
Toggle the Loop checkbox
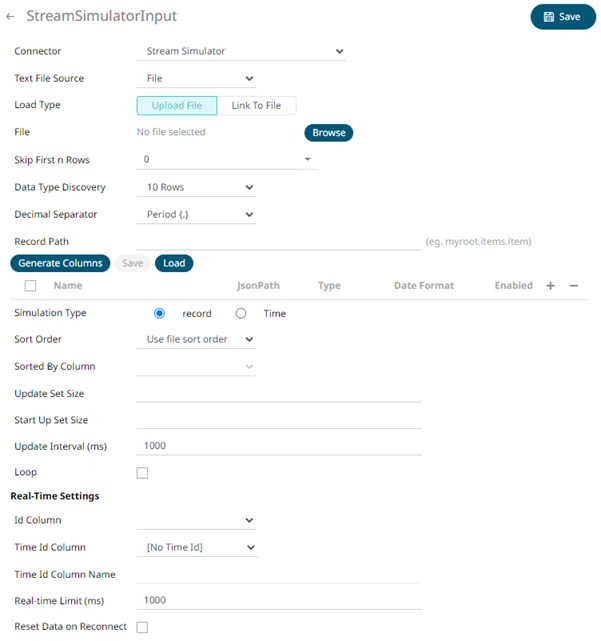pos(142,473)
